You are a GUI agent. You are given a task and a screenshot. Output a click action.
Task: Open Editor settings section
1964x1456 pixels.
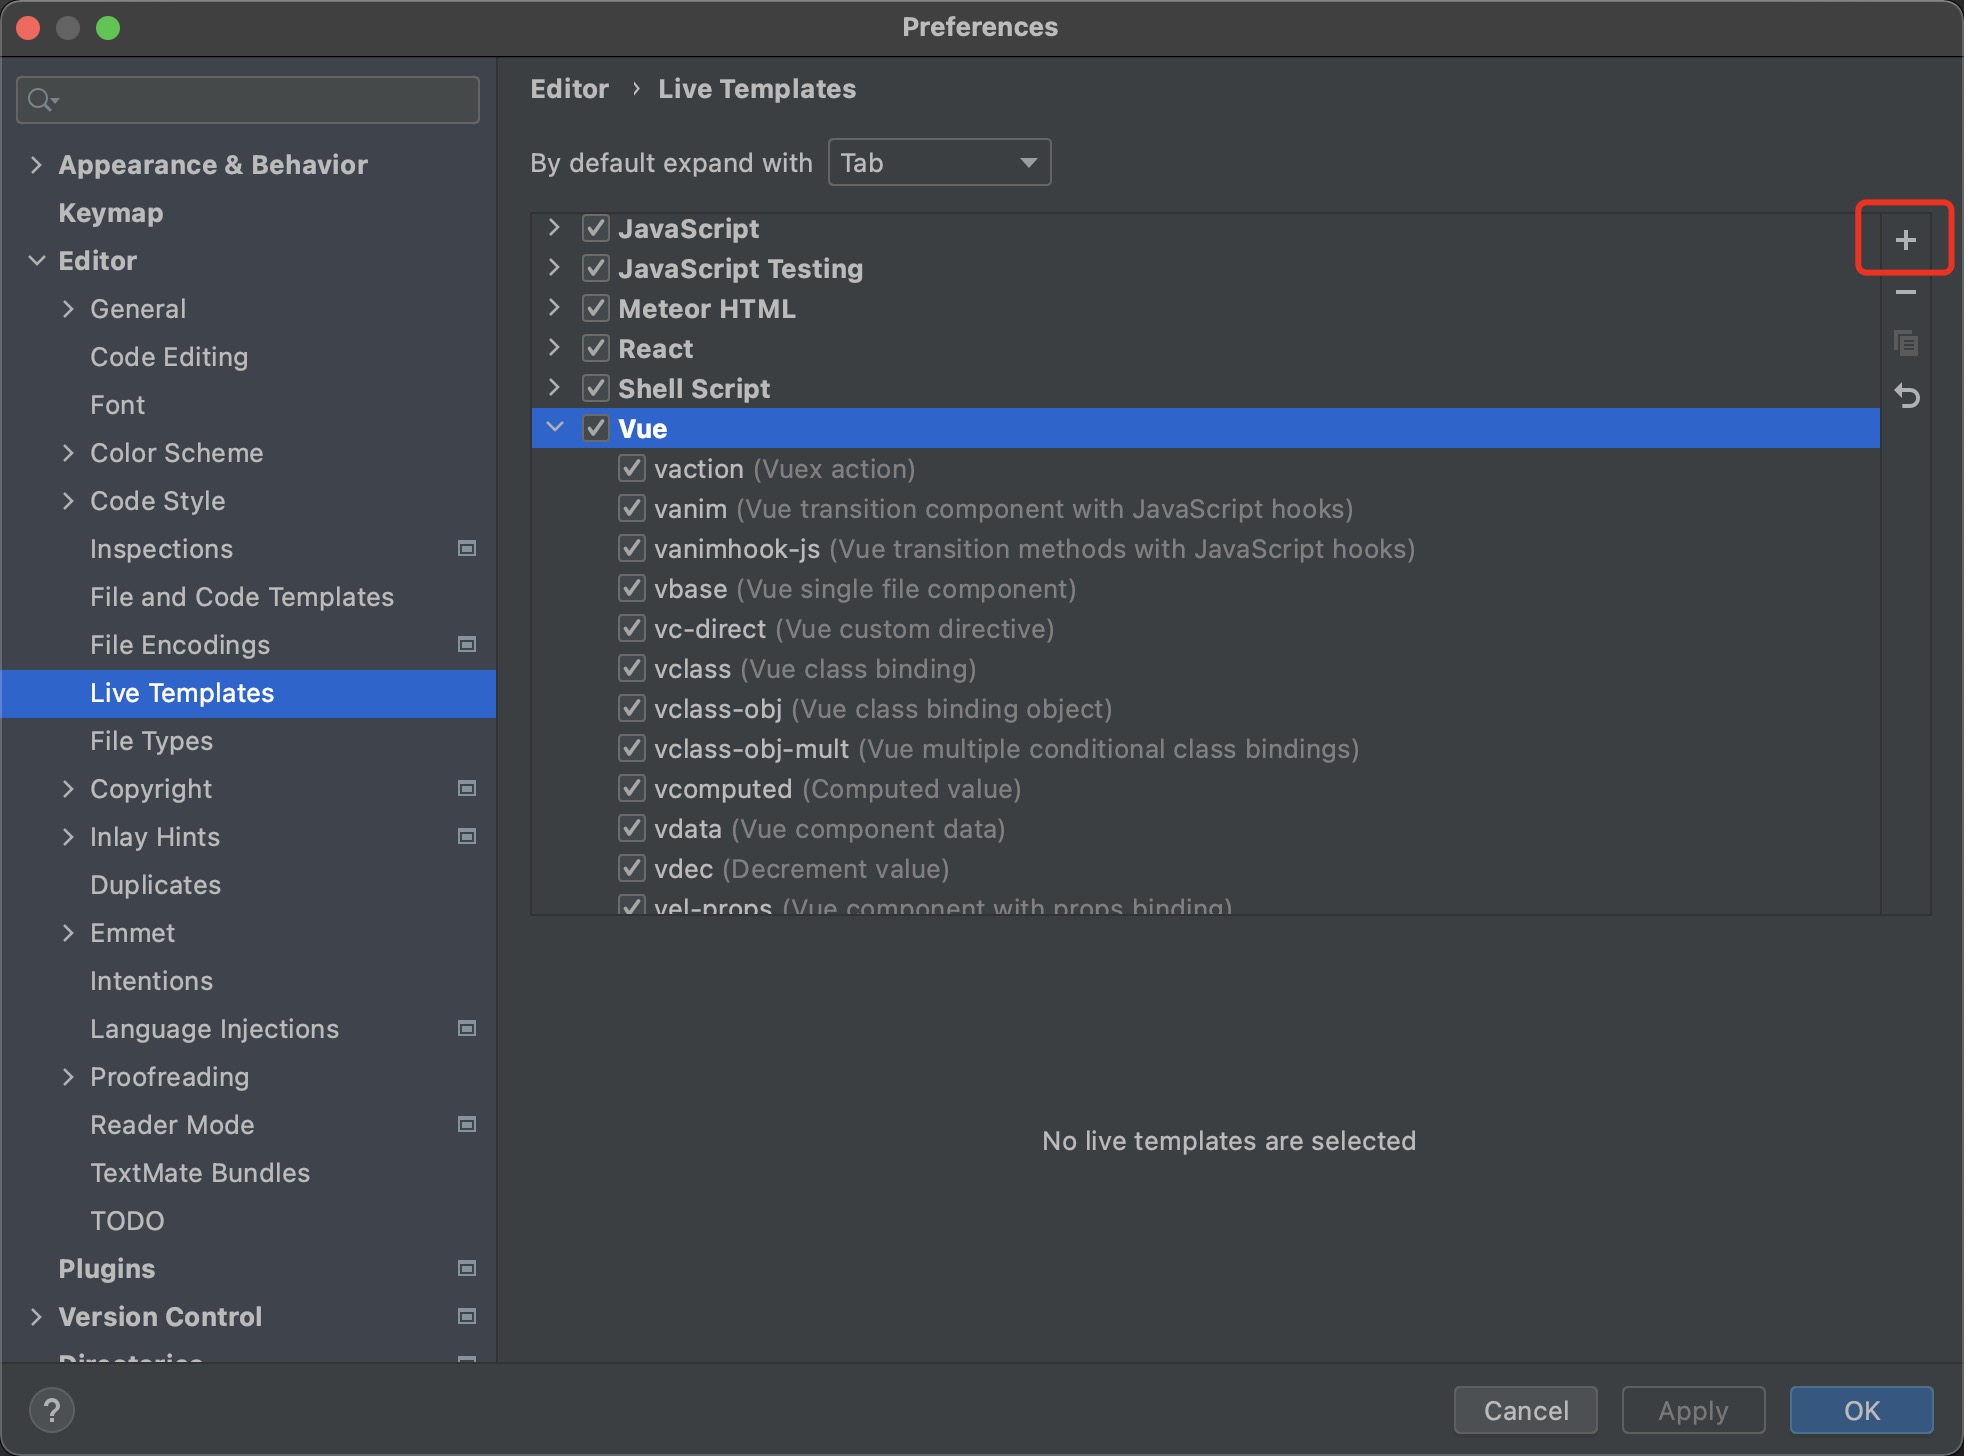[95, 260]
